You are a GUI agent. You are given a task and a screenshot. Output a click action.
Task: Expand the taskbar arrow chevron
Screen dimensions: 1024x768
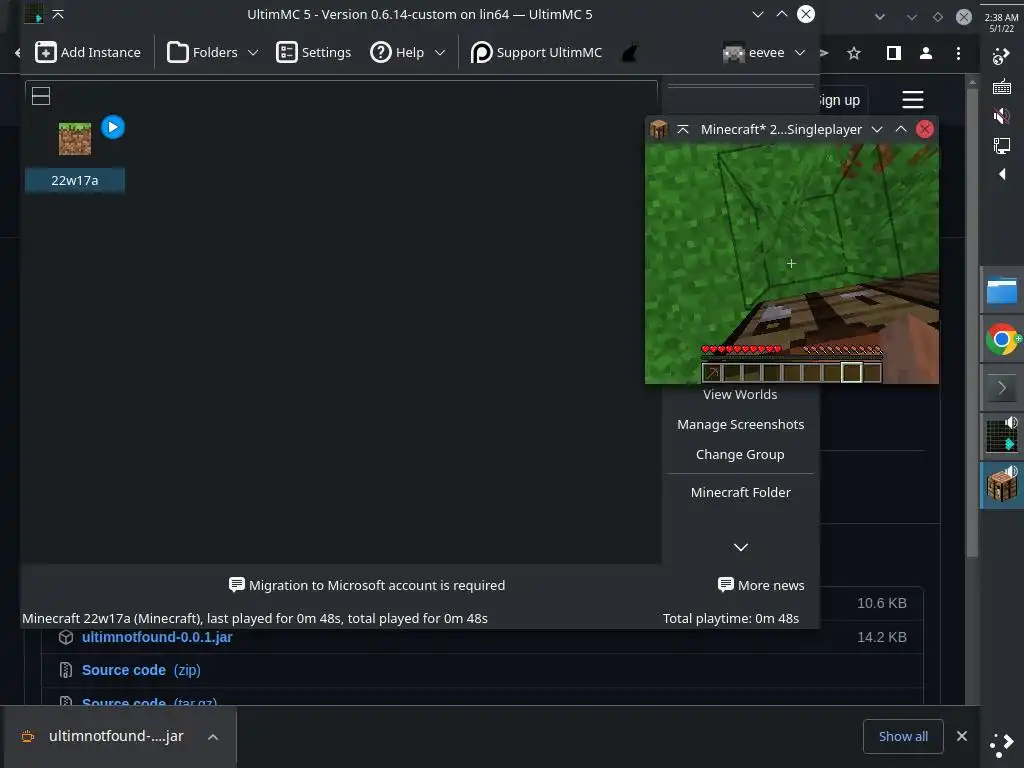1002,388
